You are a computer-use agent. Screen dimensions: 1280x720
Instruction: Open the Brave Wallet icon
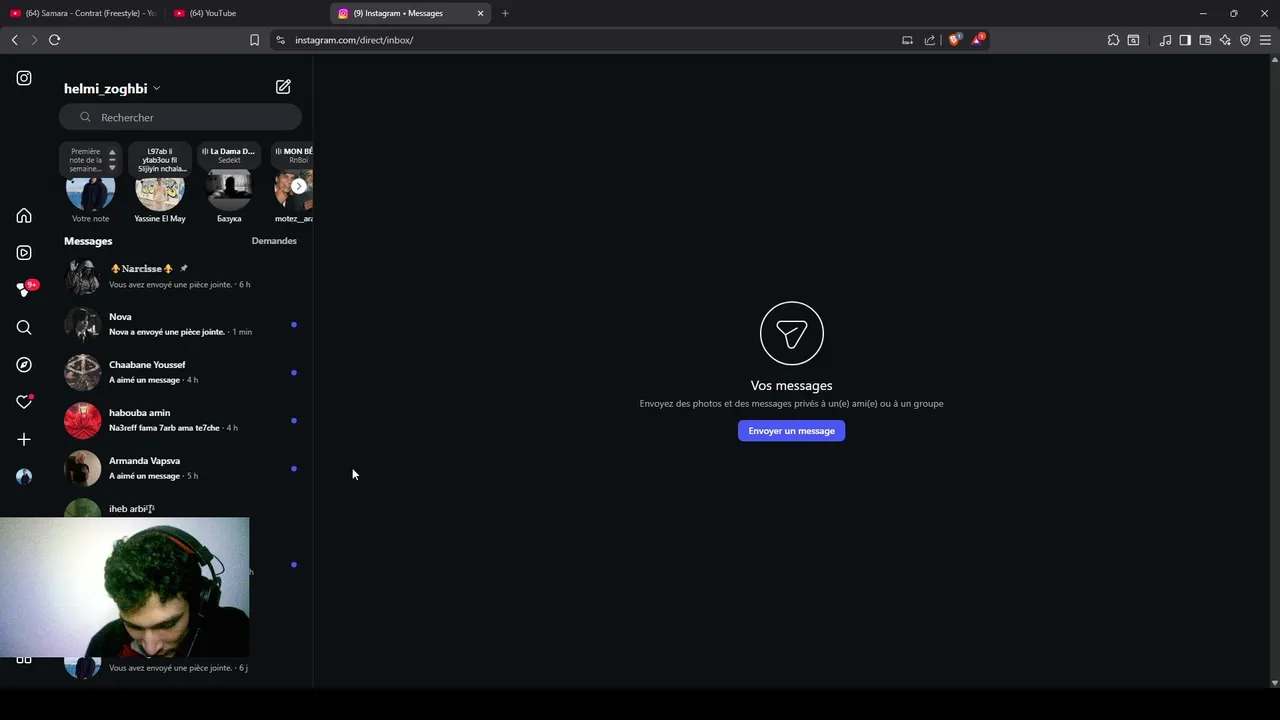click(1205, 40)
